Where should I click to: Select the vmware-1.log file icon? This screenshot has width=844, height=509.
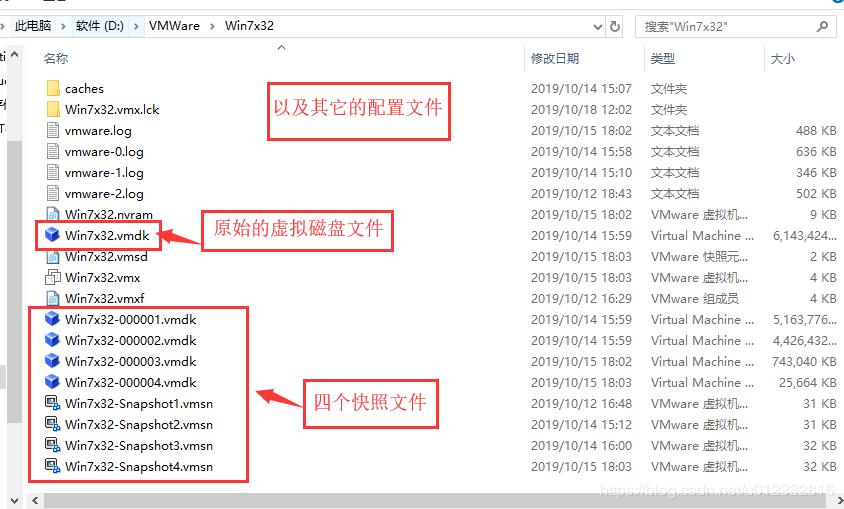(53, 172)
